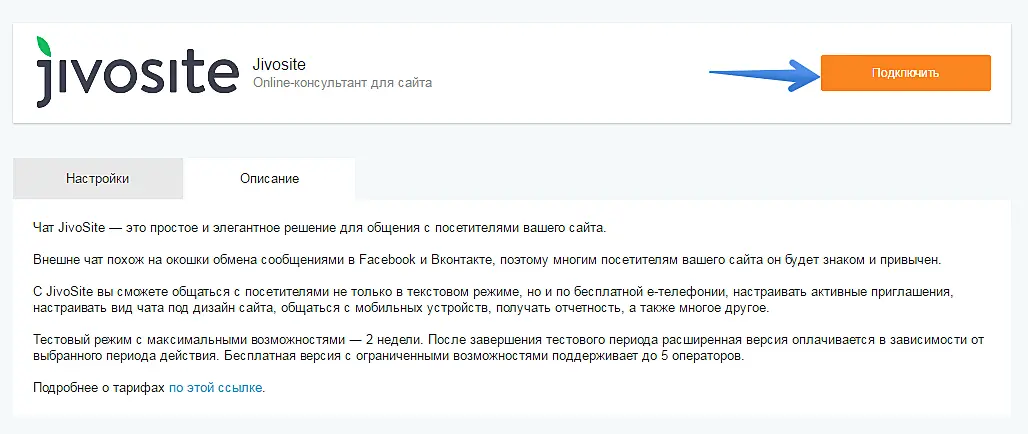Click the paragraph starting 'Чат JivoSite — это простое'
The height and width of the screenshot is (434, 1028).
(x=319, y=228)
